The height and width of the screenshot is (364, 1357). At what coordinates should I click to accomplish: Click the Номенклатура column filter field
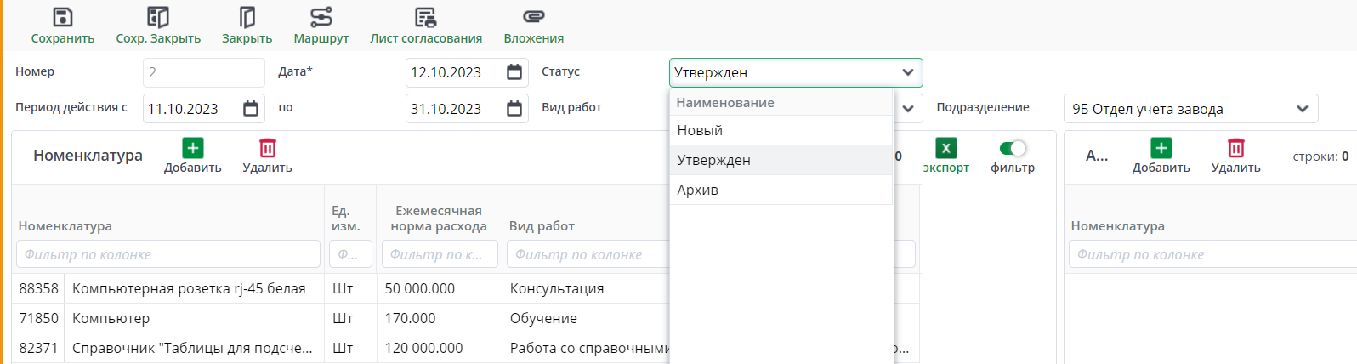coord(168,255)
